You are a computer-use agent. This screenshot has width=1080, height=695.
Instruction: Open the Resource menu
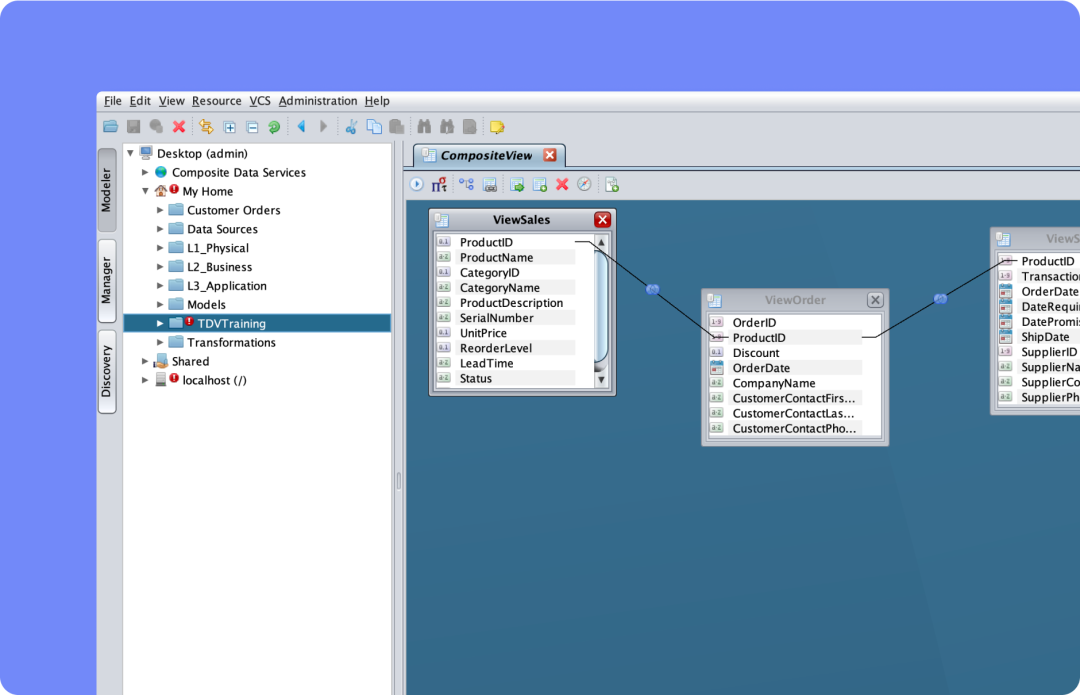point(216,101)
